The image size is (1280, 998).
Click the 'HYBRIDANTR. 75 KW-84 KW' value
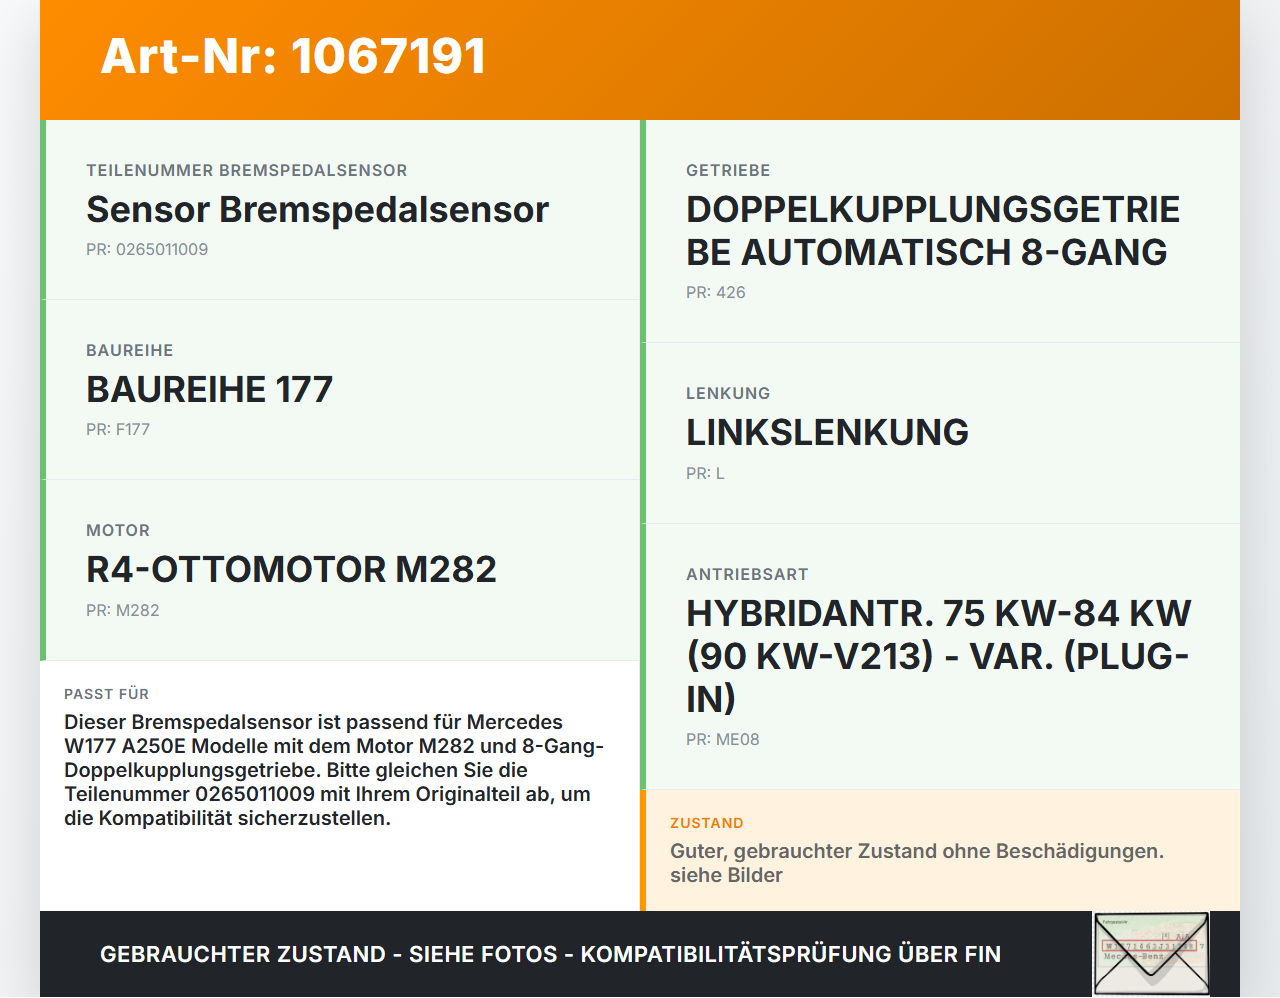[938, 656]
